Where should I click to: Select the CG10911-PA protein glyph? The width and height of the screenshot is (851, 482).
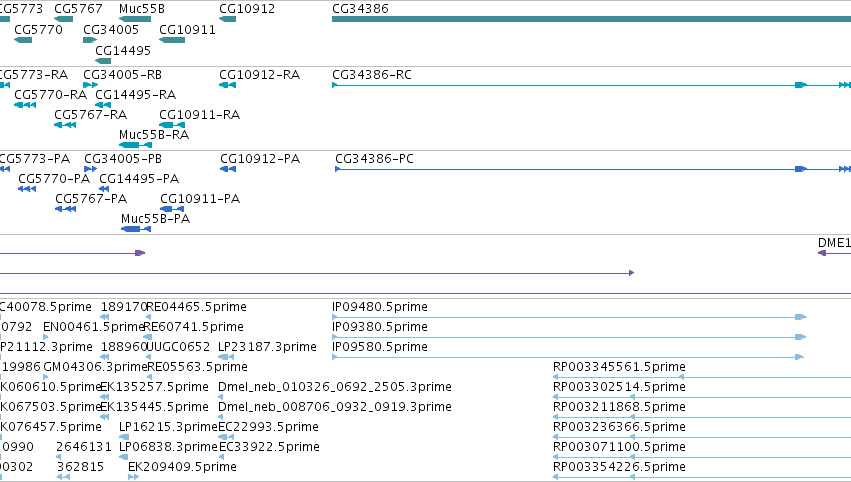tap(172, 209)
